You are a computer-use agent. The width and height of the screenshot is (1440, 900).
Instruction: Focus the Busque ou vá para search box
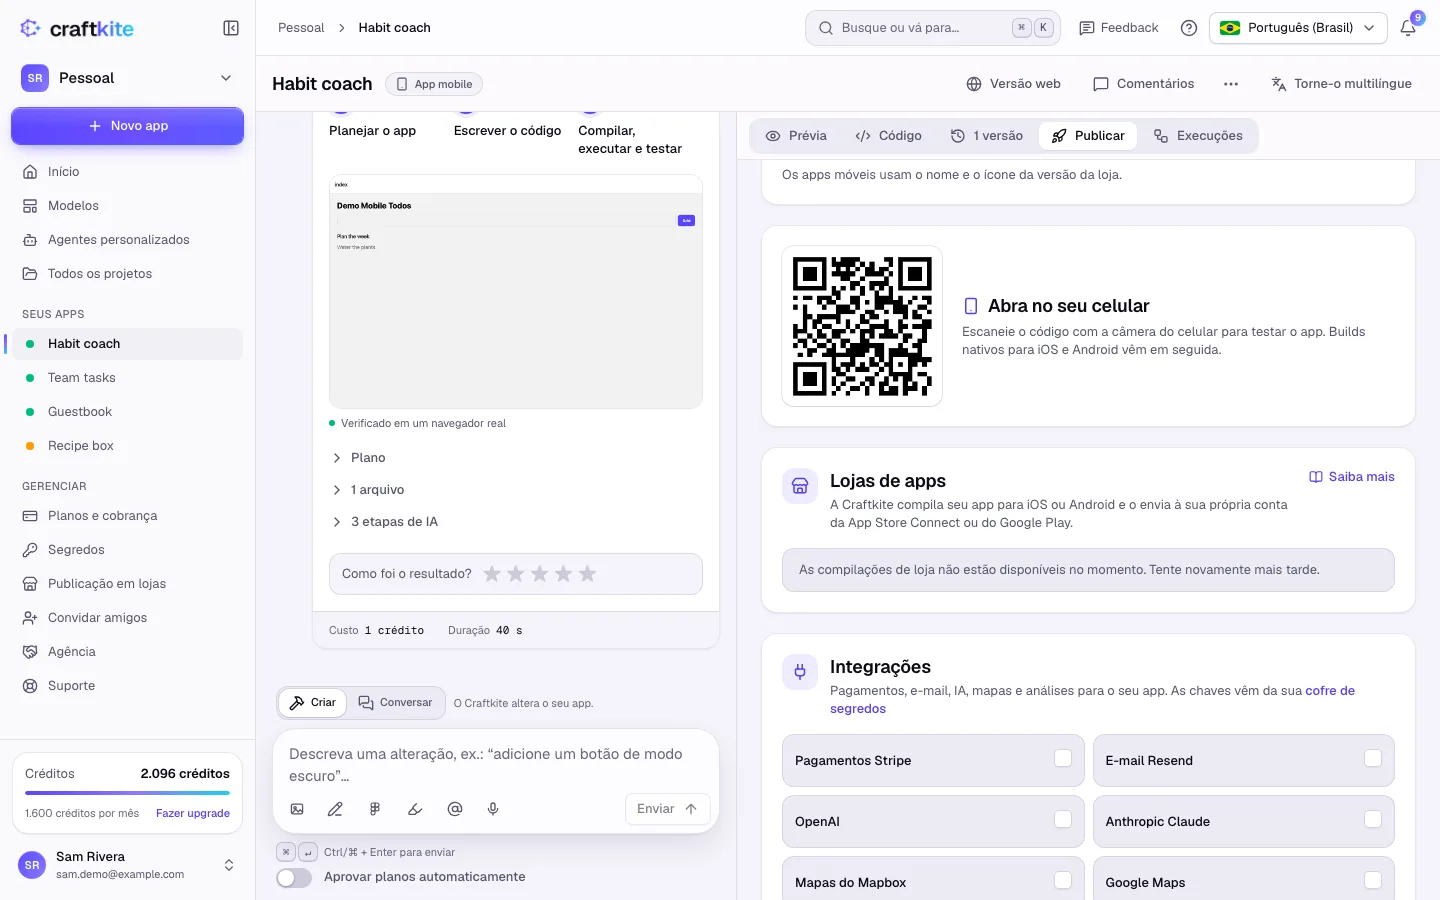(932, 28)
